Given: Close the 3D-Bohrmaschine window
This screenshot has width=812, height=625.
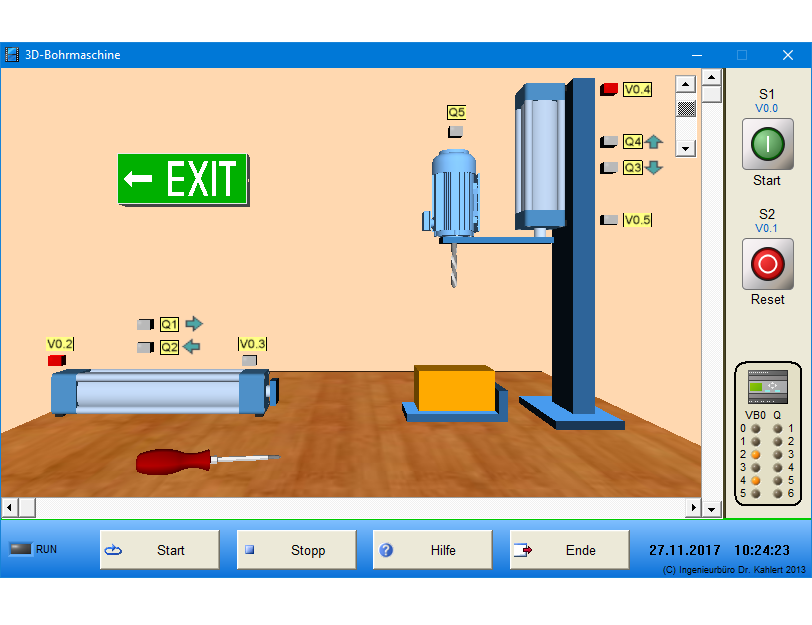Looking at the screenshot, I should coord(788,55).
